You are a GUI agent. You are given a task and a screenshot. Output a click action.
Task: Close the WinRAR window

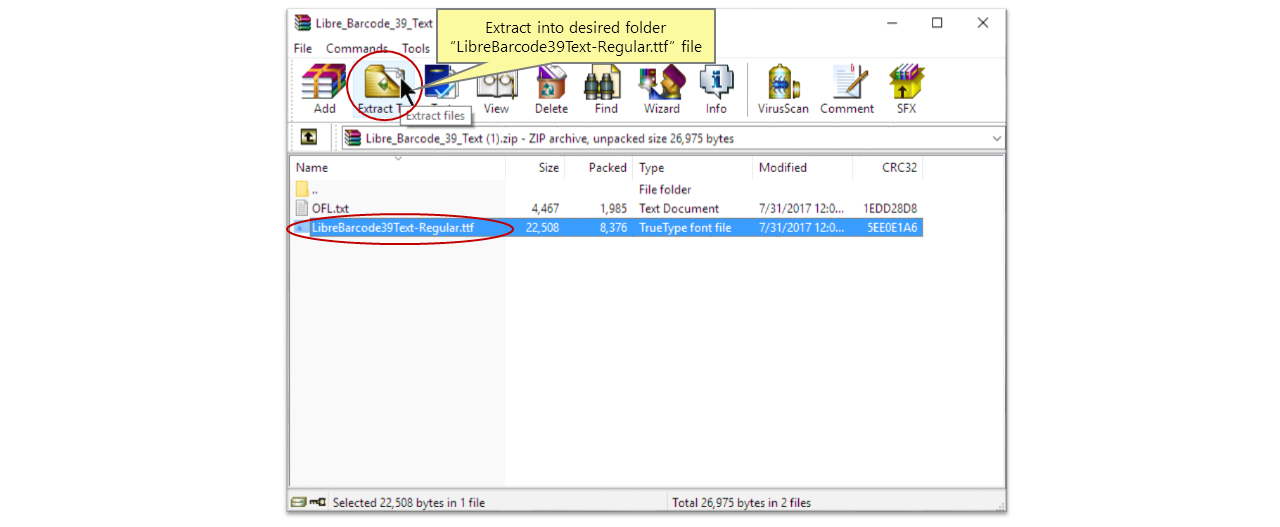pyautogui.click(x=983, y=22)
